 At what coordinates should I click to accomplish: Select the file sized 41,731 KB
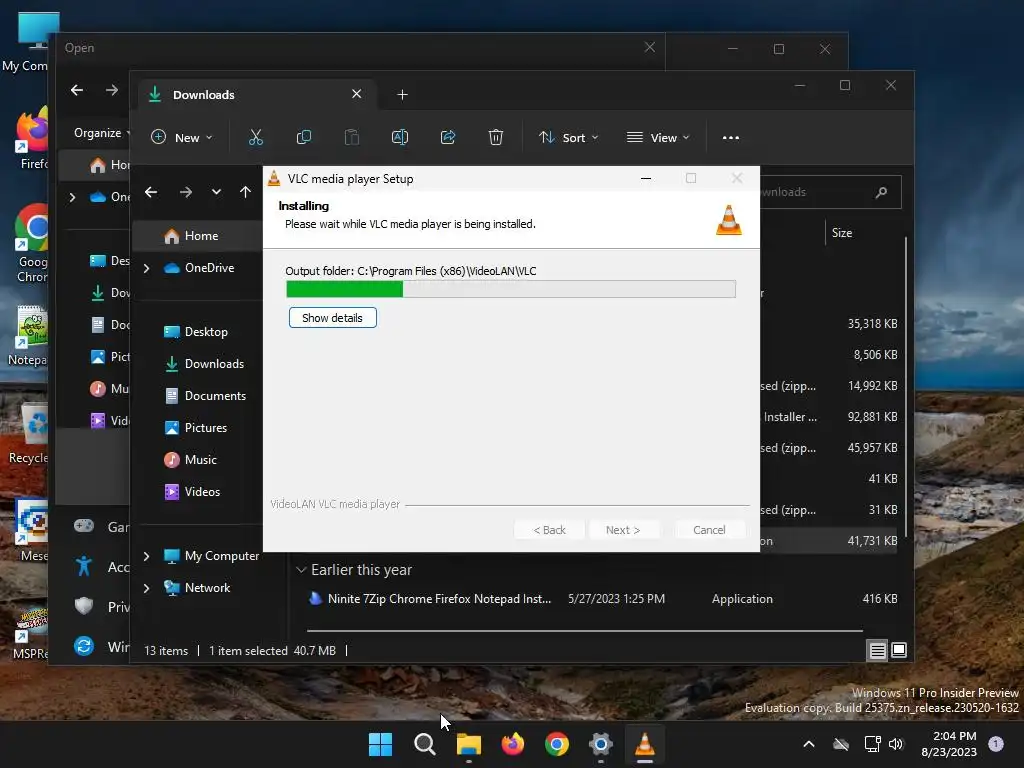(x=829, y=541)
